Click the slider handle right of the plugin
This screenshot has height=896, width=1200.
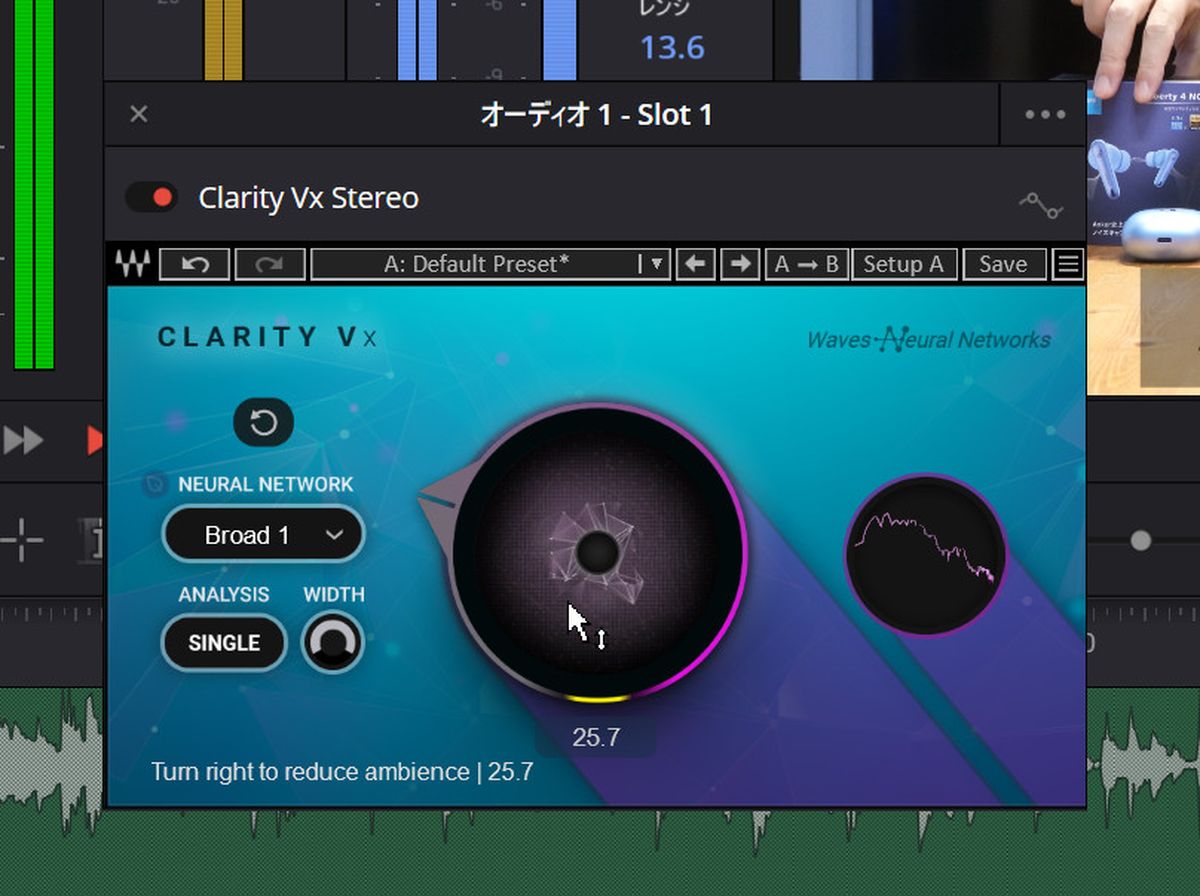1141,541
